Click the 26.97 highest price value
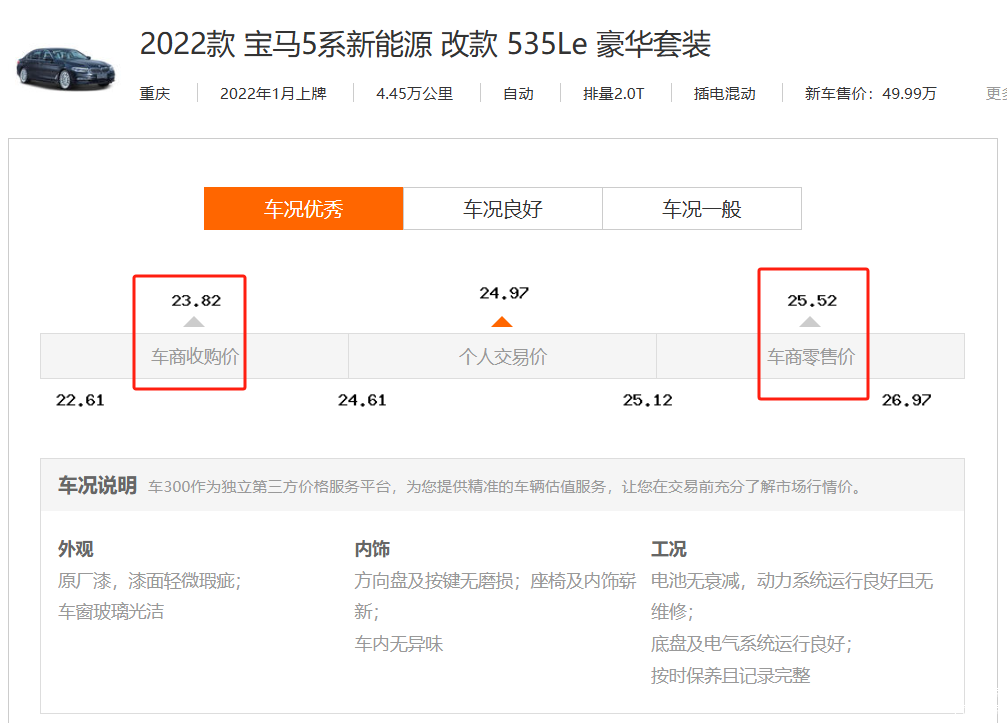Image resolution: width=1007 pixels, height=723 pixels. point(906,400)
